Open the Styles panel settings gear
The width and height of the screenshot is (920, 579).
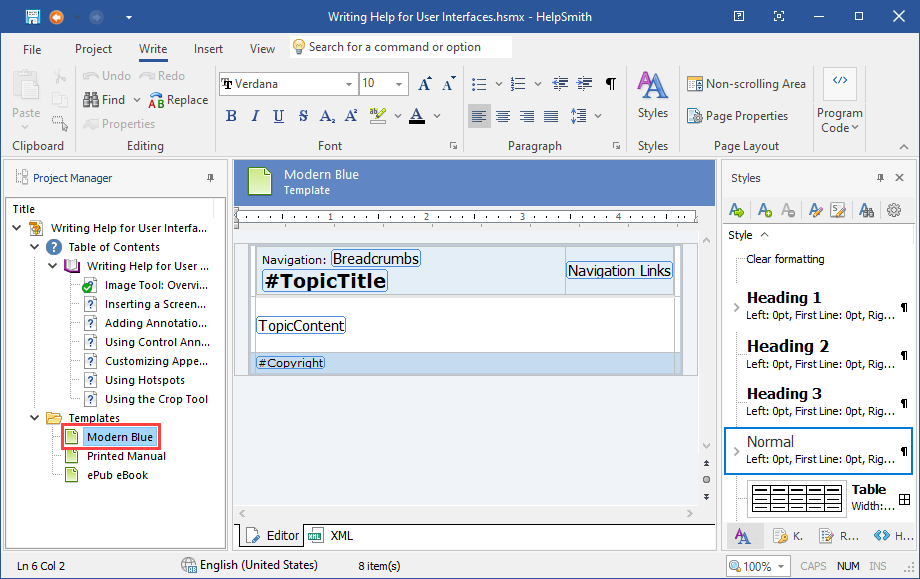tap(894, 210)
